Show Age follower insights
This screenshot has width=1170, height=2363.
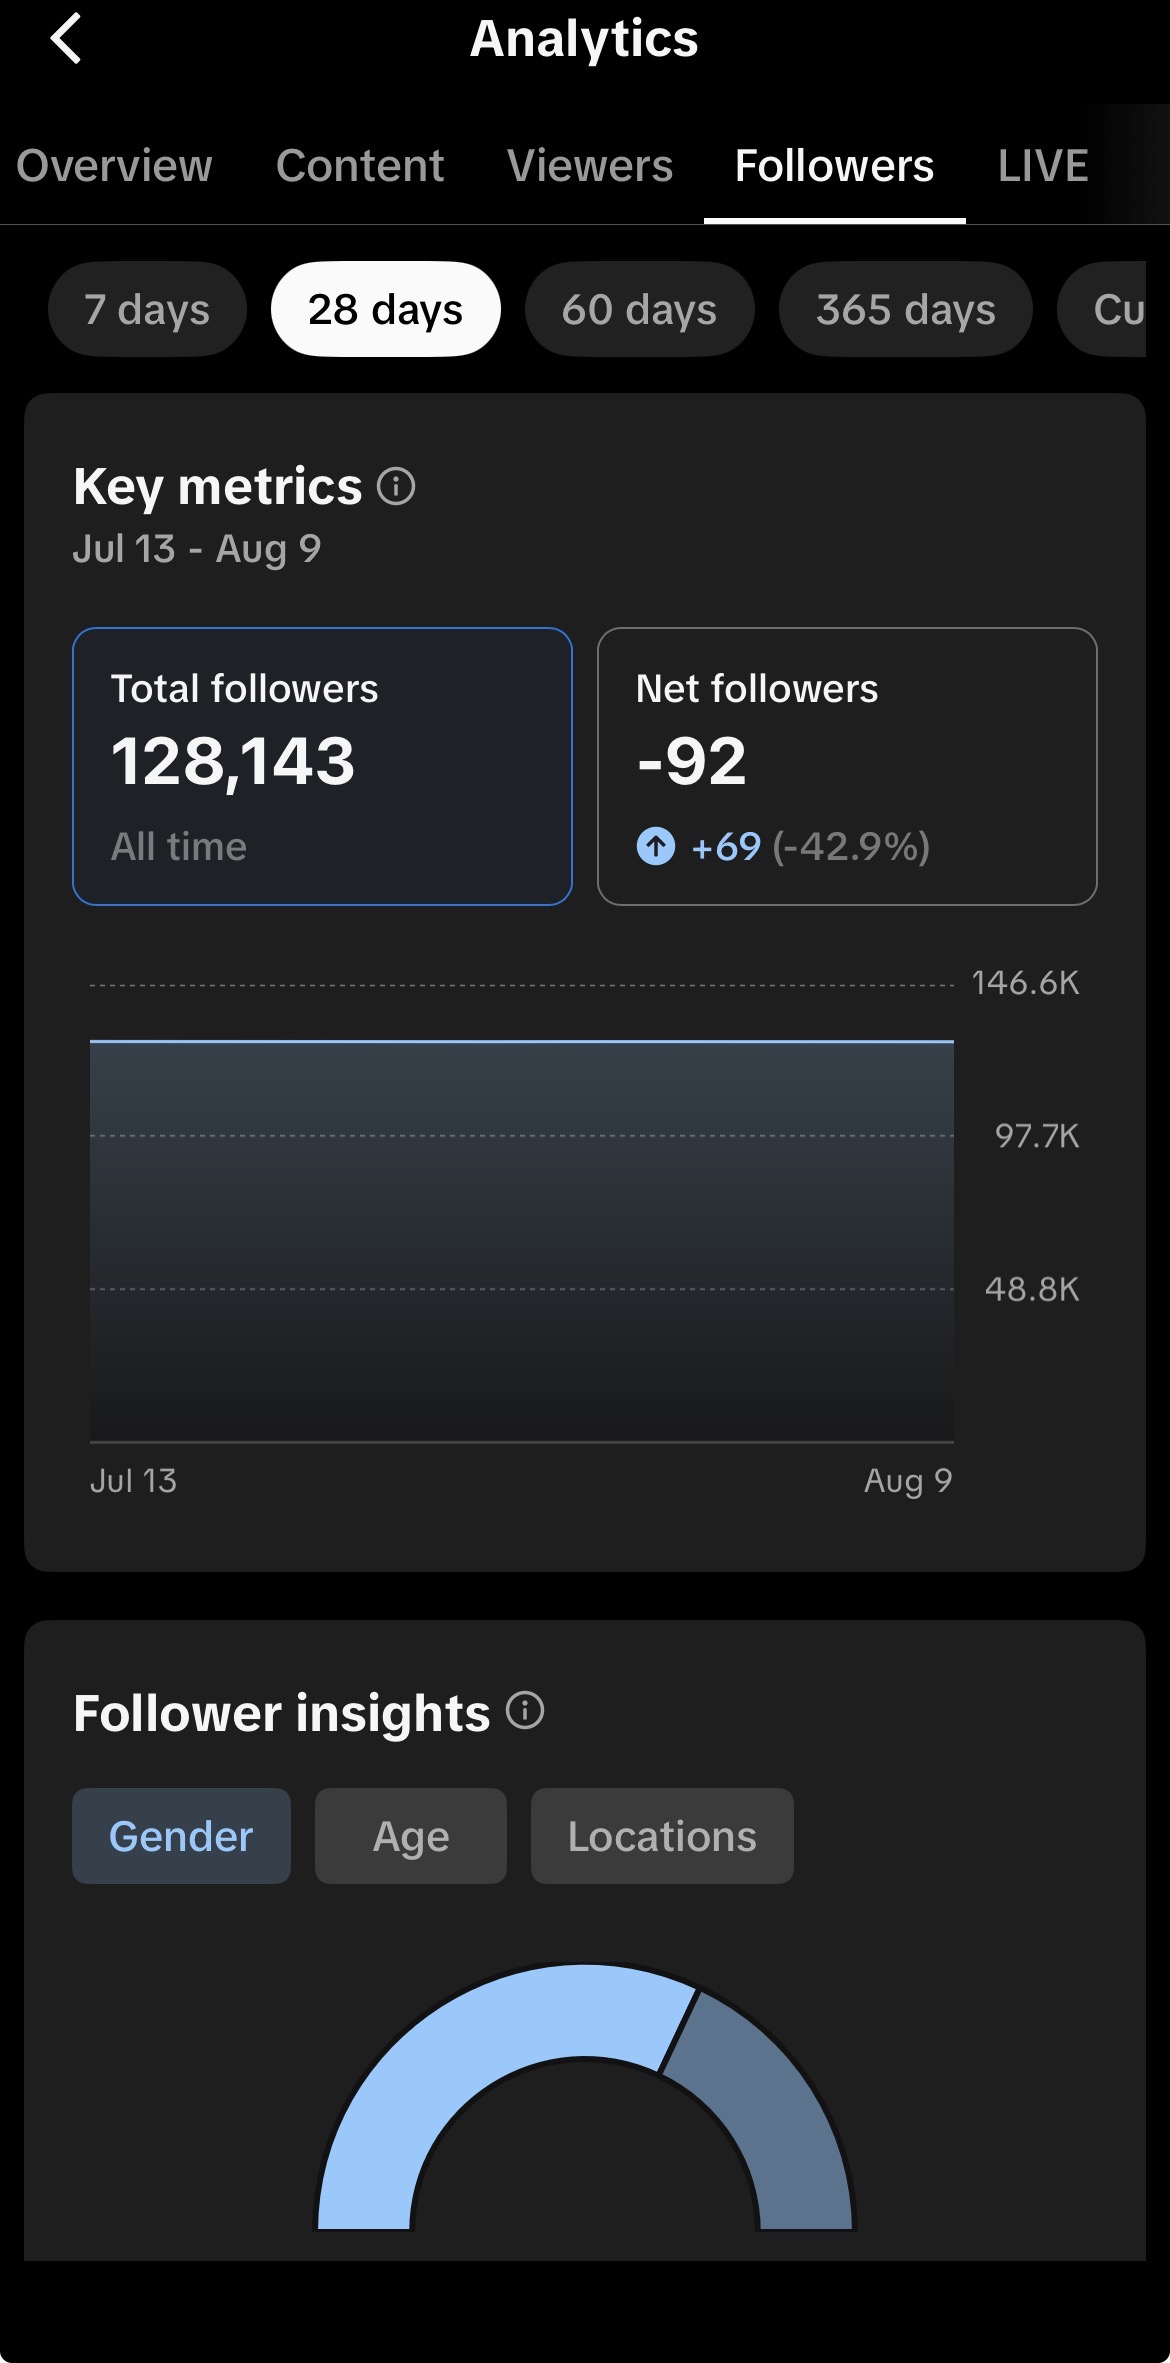point(411,1836)
